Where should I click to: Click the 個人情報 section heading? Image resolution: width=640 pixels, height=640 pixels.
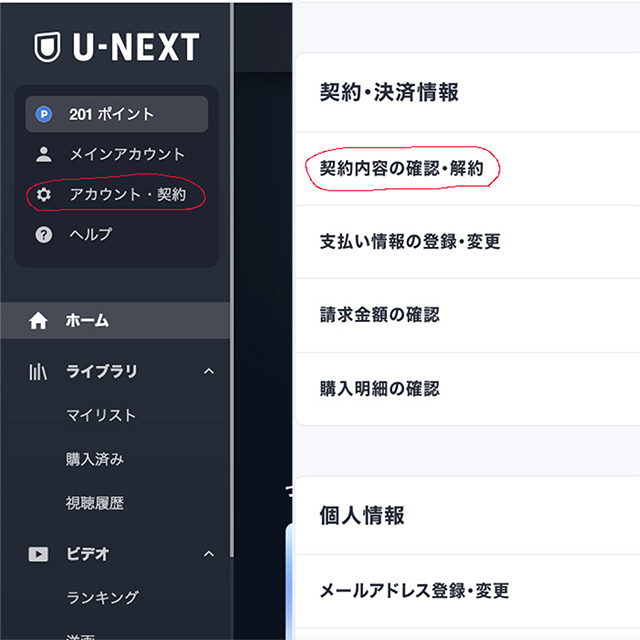tap(362, 515)
